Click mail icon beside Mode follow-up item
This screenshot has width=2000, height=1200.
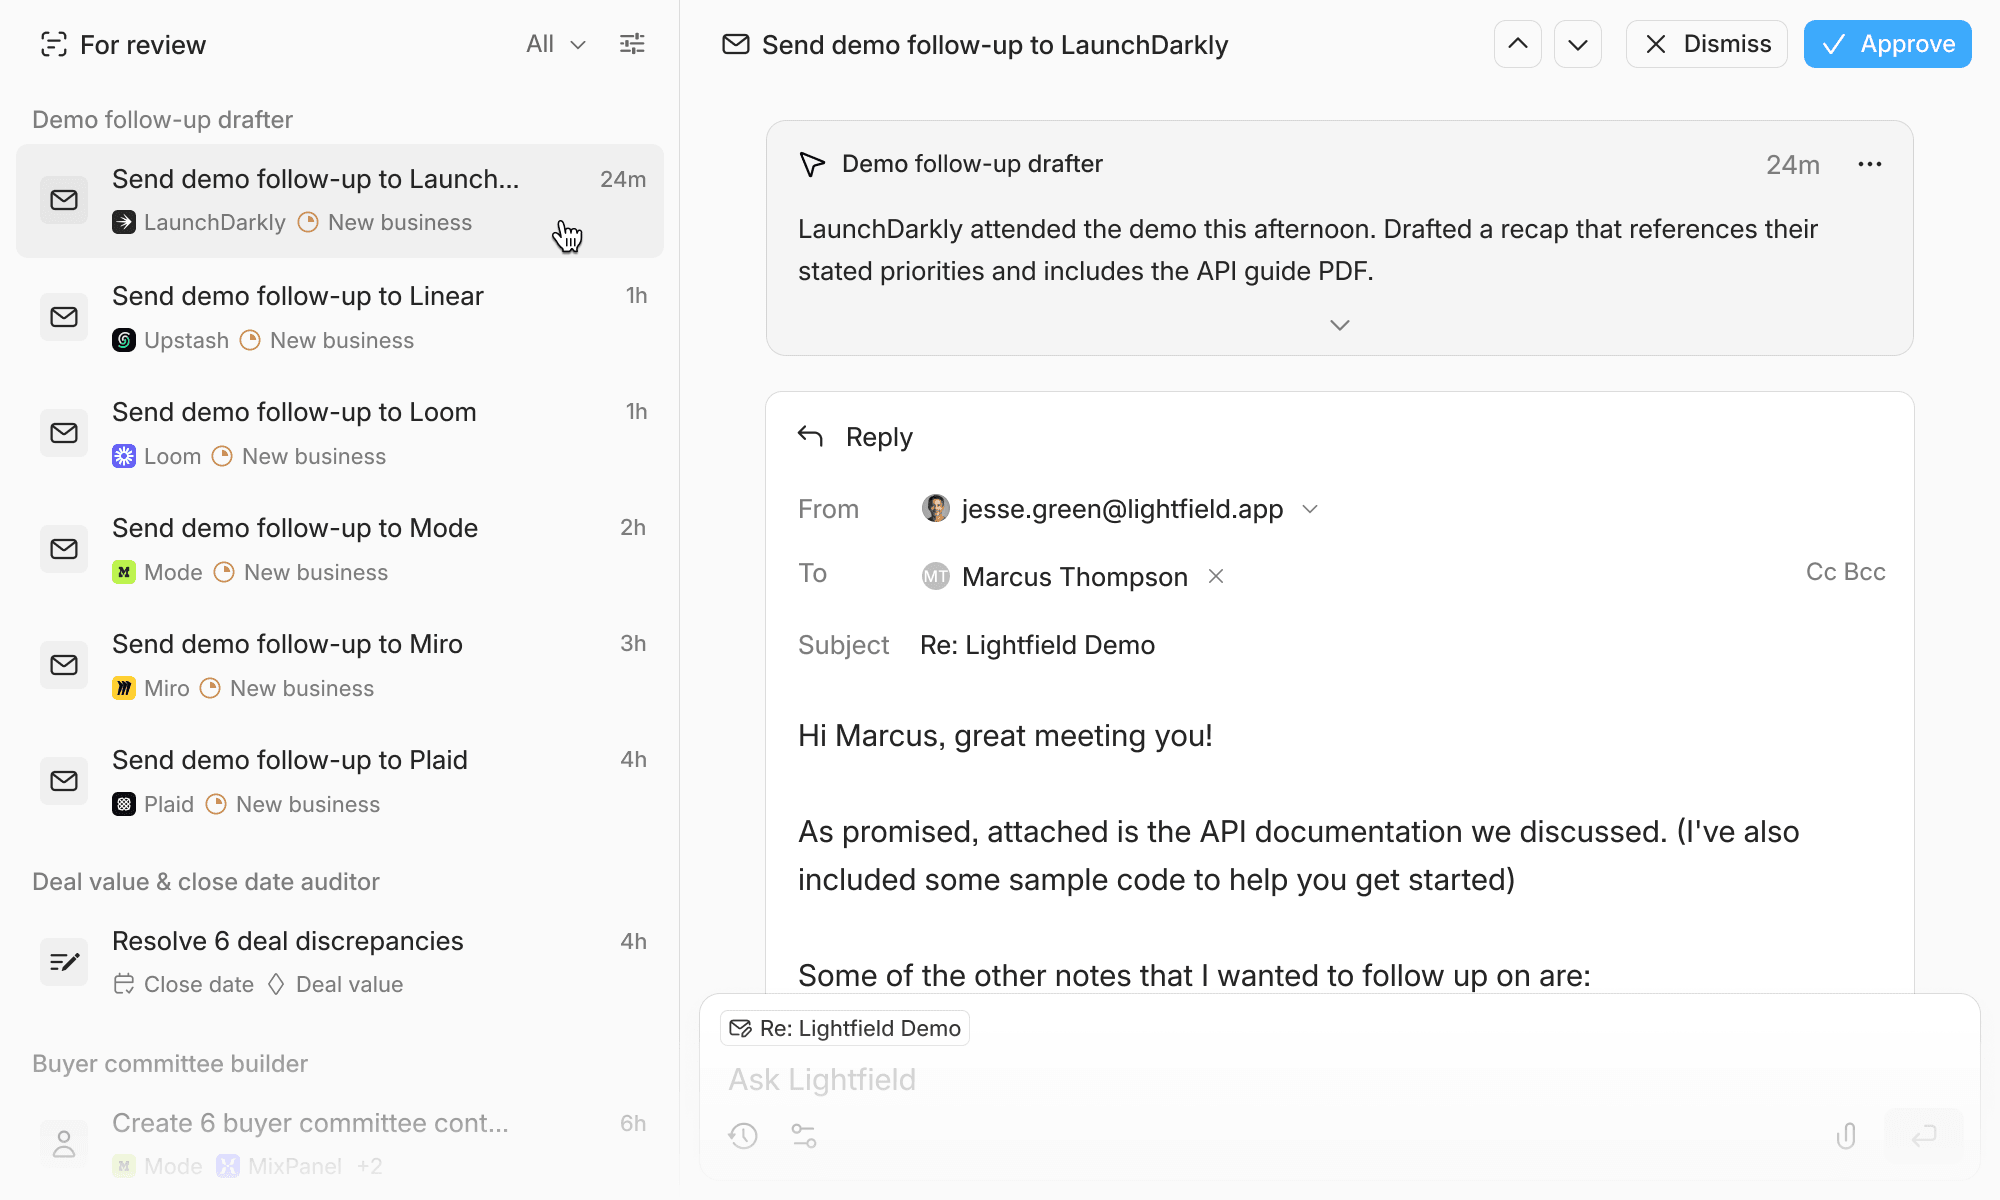click(x=64, y=549)
